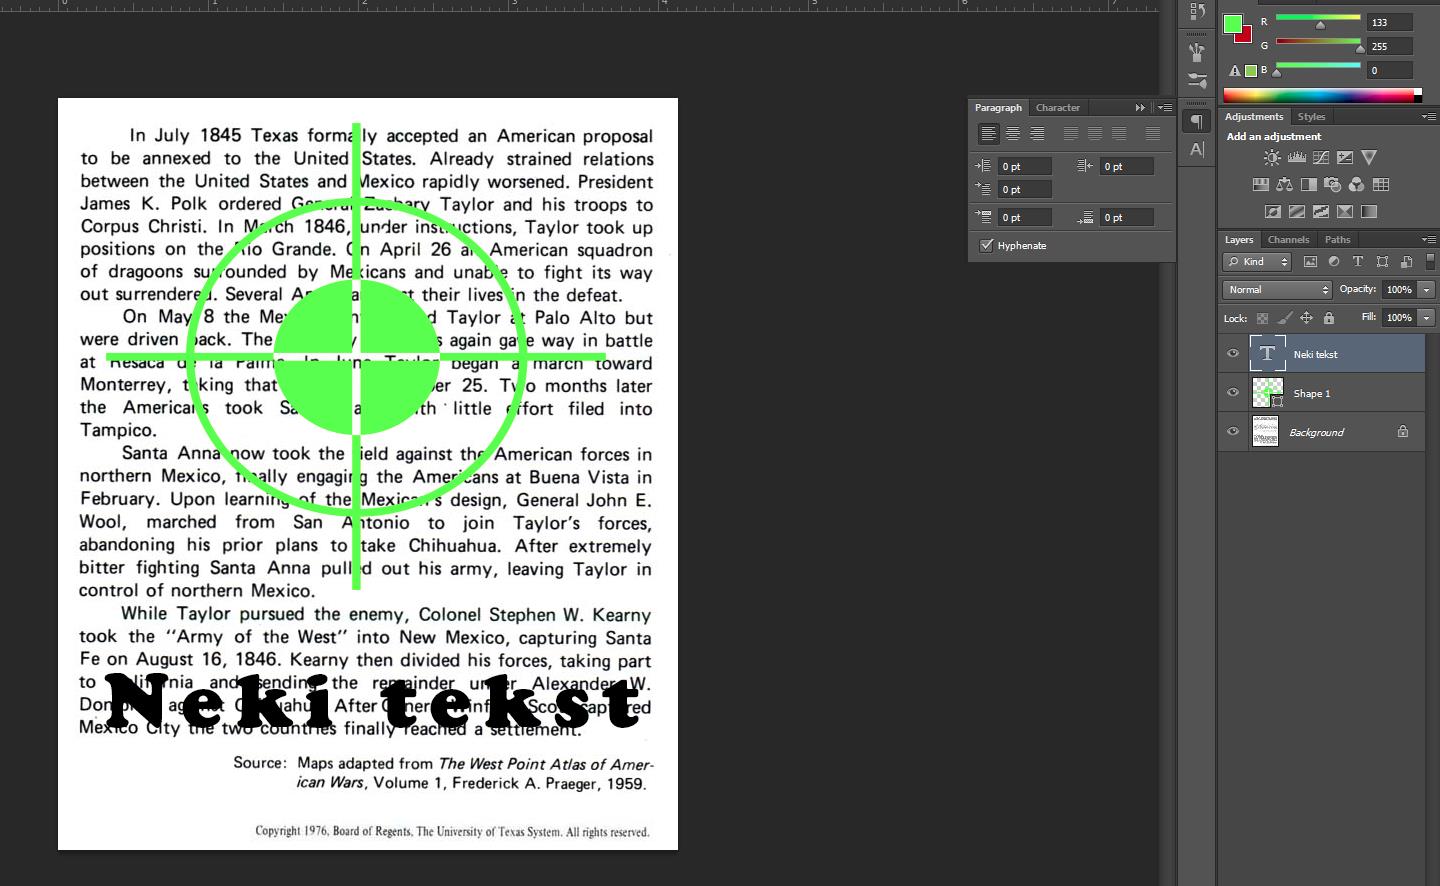Right align the paragraph text
1440x886 pixels.
[x=1037, y=133]
